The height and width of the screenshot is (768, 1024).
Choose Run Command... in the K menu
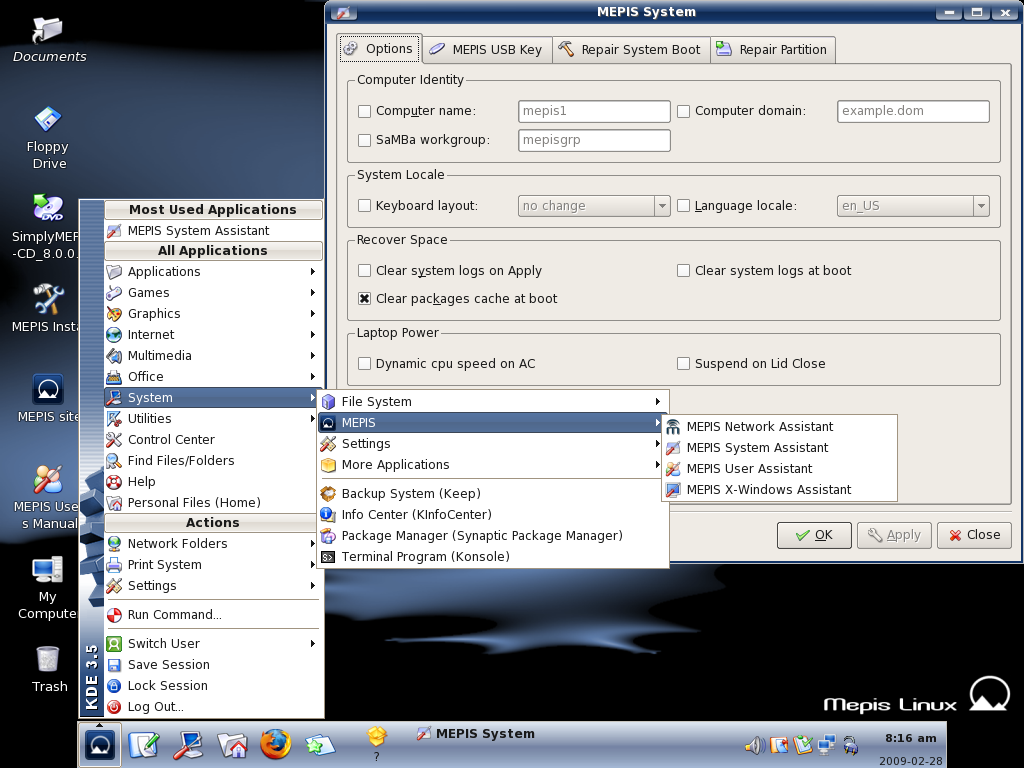pyautogui.click(x=213, y=615)
